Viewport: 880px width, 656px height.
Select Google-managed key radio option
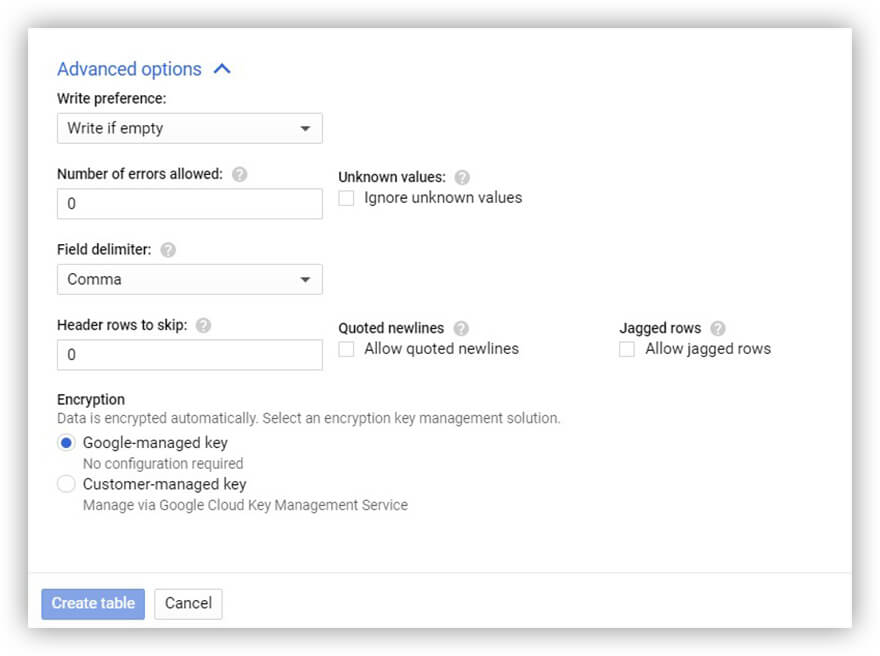66,443
